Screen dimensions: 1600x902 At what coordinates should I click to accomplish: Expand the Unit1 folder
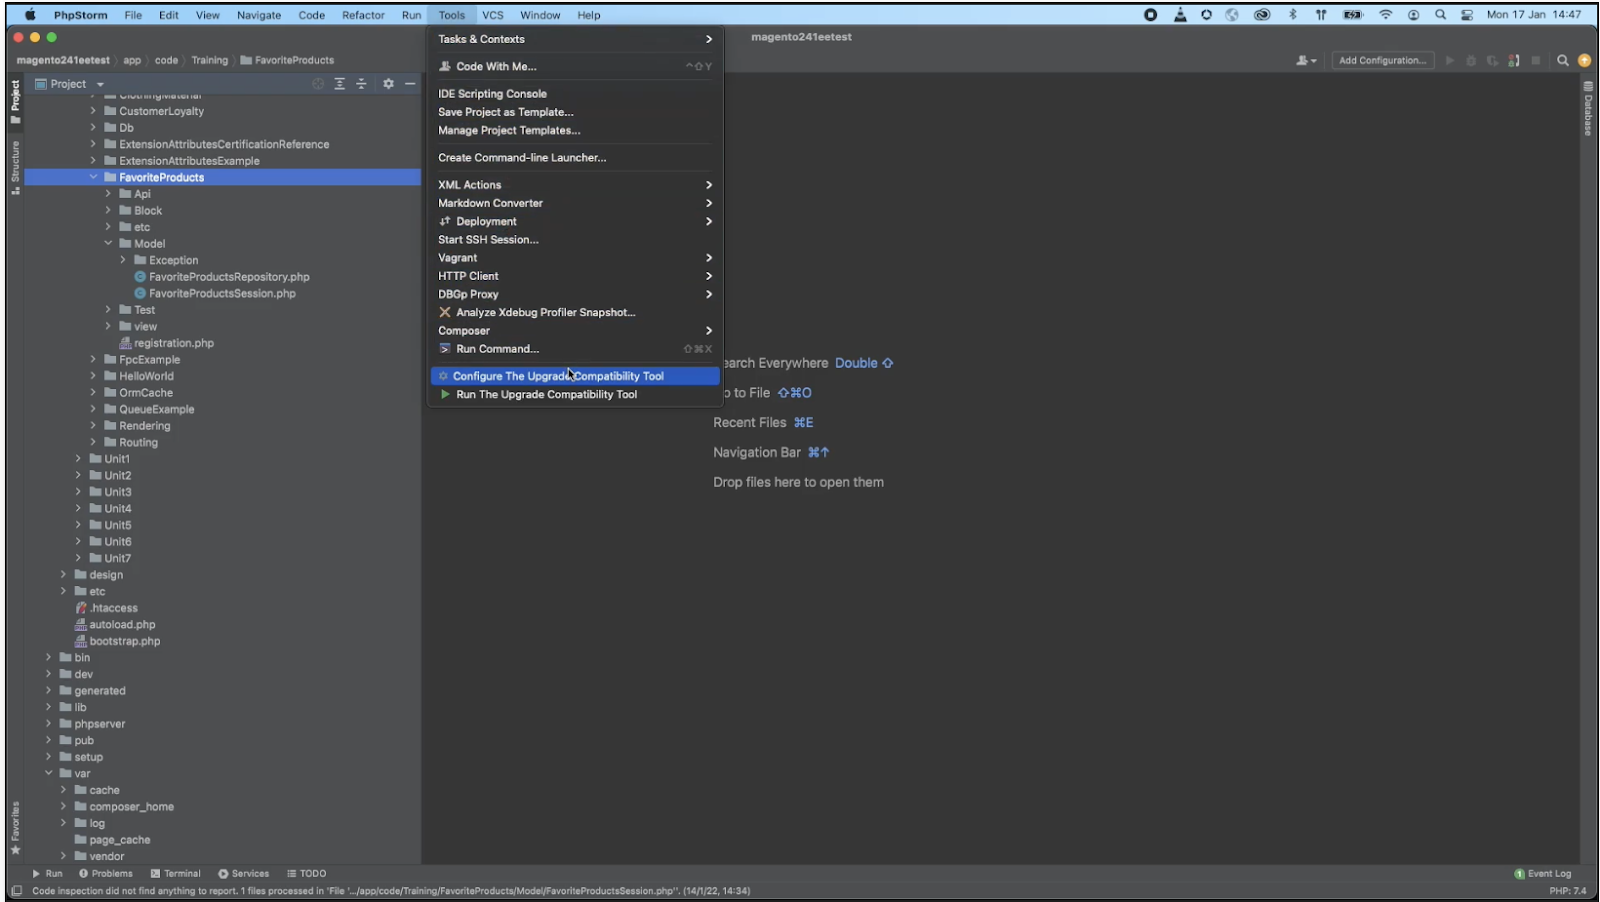coord(78,459)
